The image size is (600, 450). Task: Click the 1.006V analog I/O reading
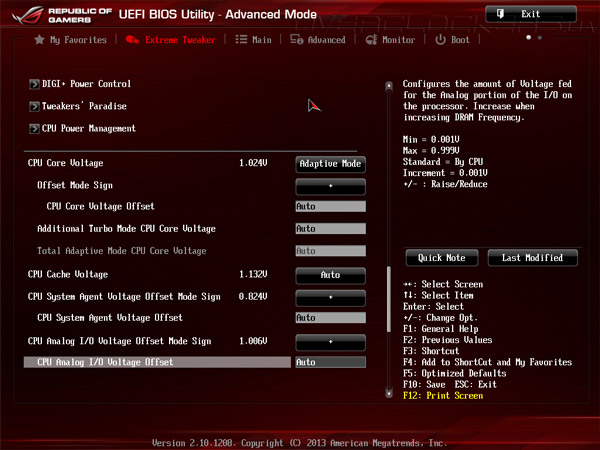pos(253,341)
